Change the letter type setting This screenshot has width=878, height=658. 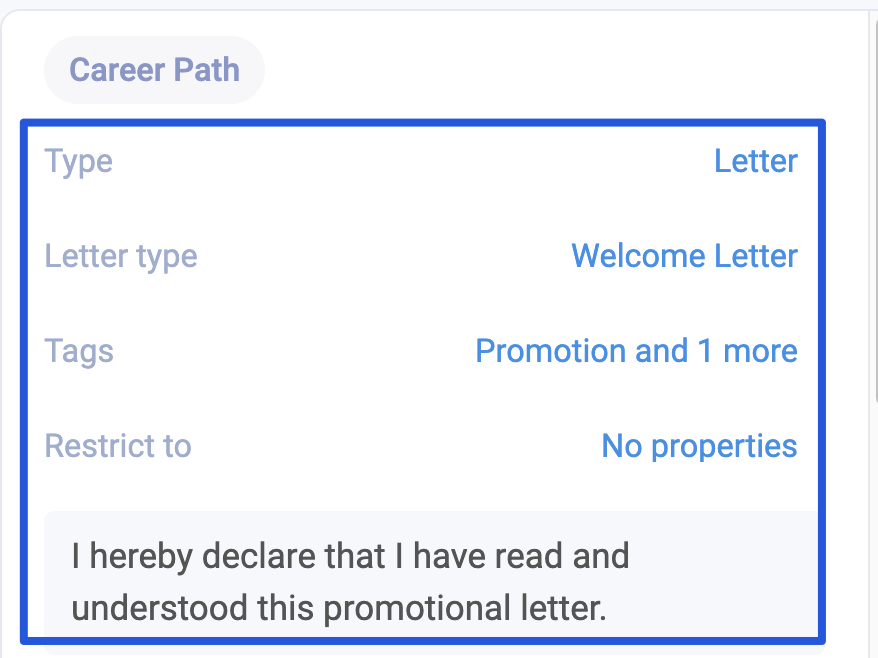pos(684,256)
